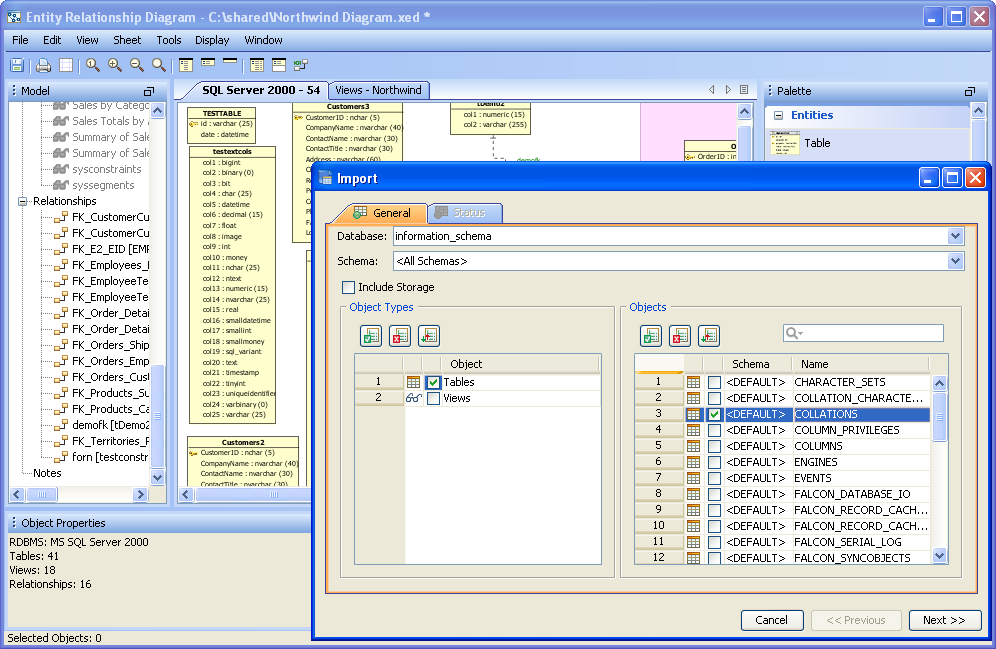The width and height of the screenshot is (996, 649).
Task: Click the next sheet arrow icon
Action: coord(728,90)
